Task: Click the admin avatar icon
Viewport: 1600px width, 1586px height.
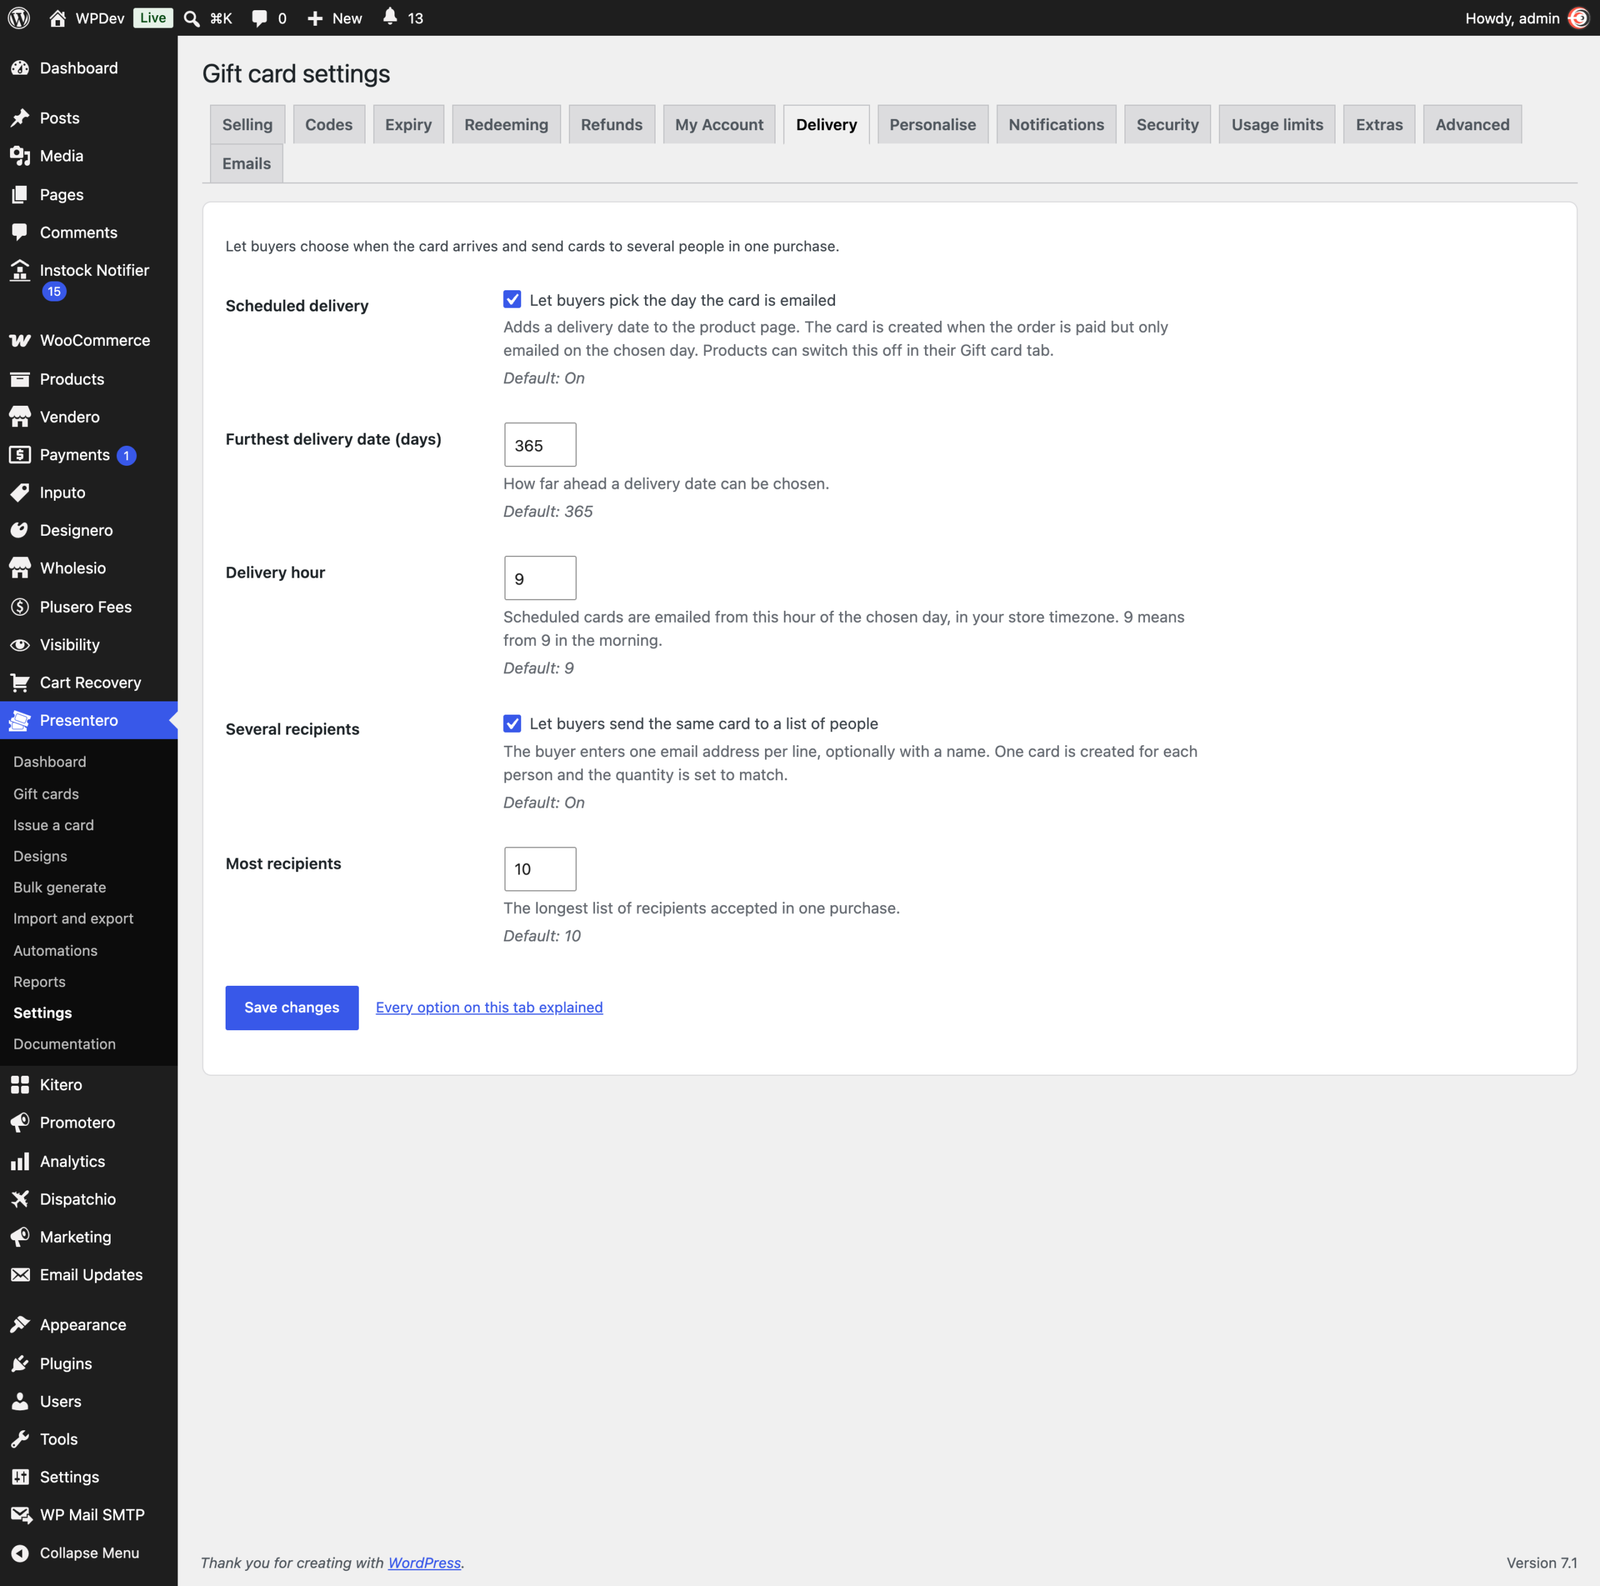Action: pos(1579,18)
